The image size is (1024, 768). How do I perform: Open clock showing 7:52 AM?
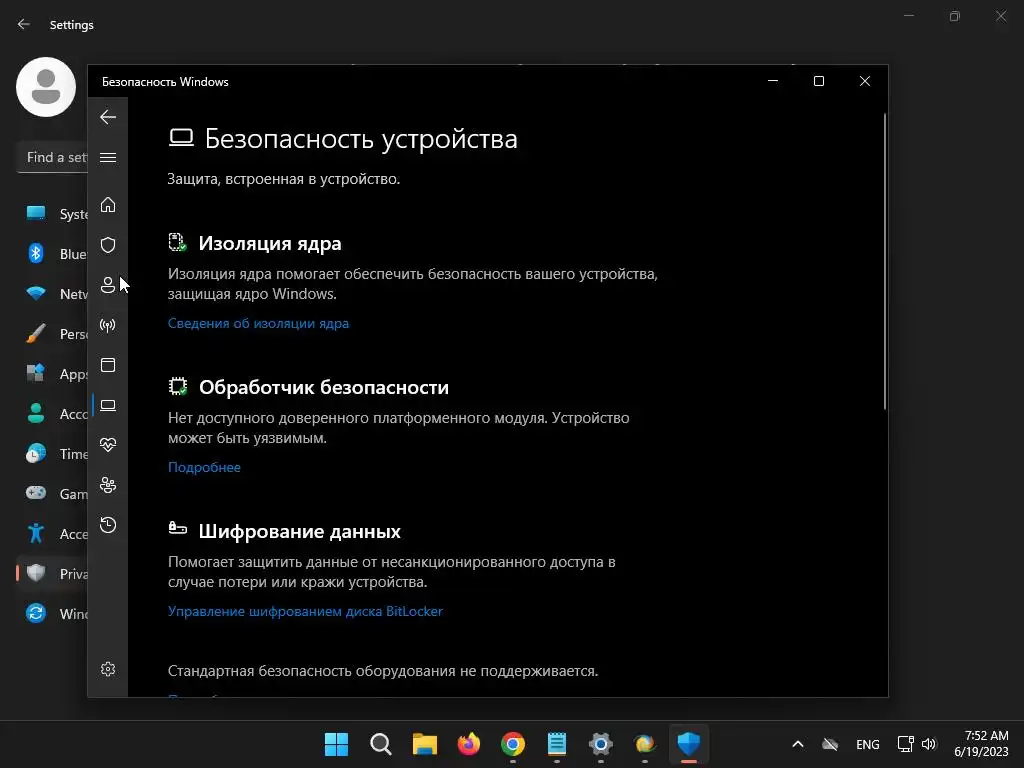(982, 744)
